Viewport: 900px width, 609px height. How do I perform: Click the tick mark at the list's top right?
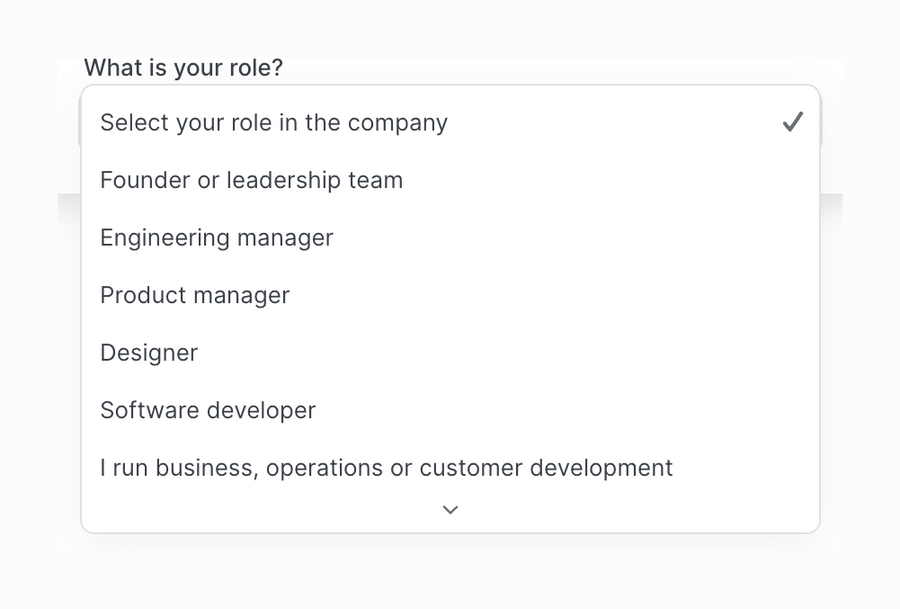point(792,122)
